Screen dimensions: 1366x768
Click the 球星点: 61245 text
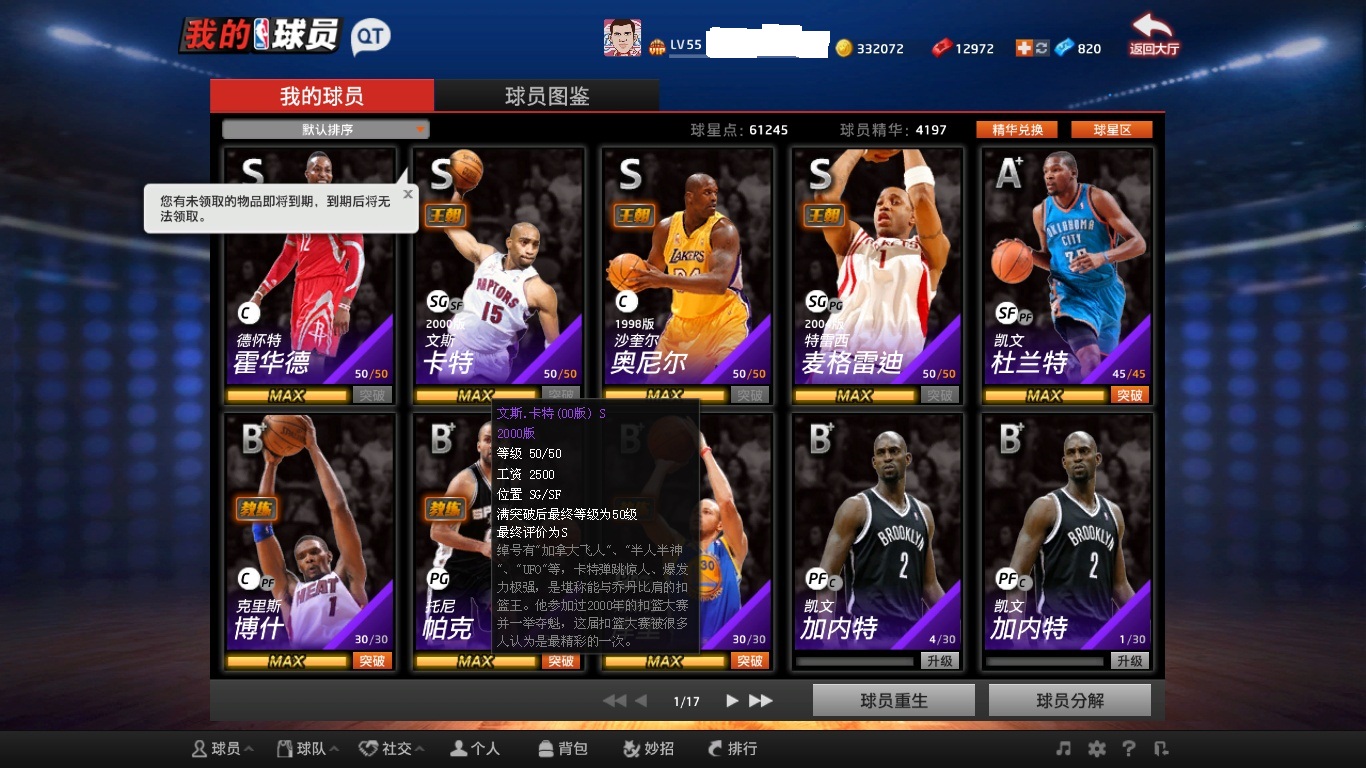pos(739,130)
